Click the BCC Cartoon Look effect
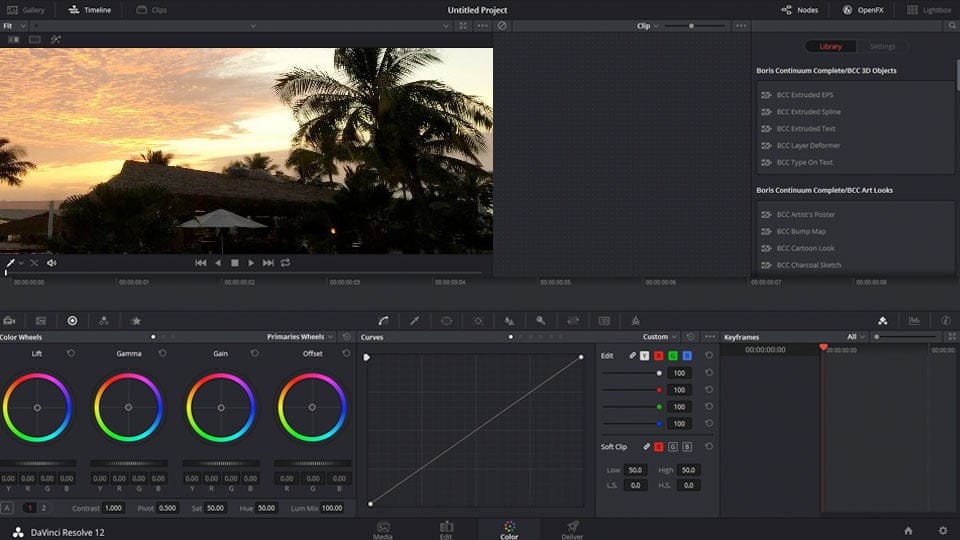 coord(805,248)
